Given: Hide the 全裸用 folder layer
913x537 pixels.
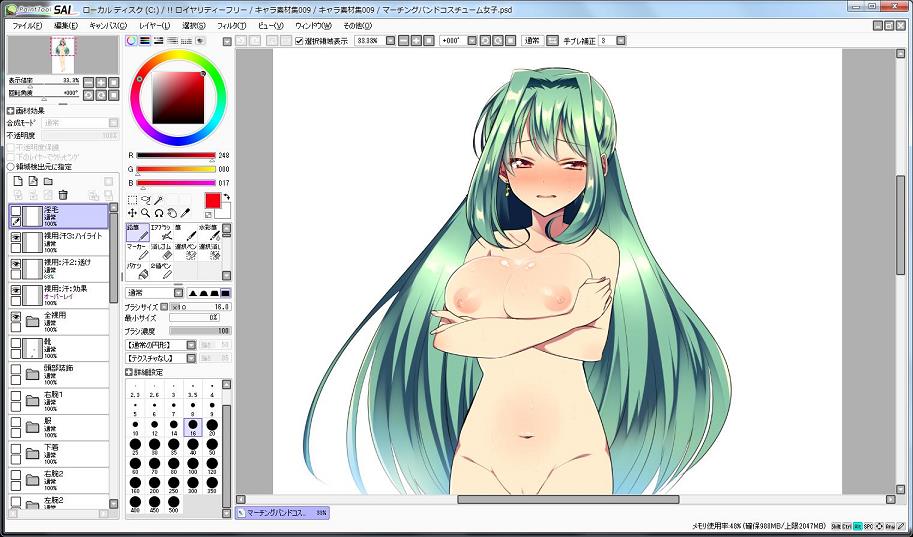Looking at the screenshot, I should point(16,317).
